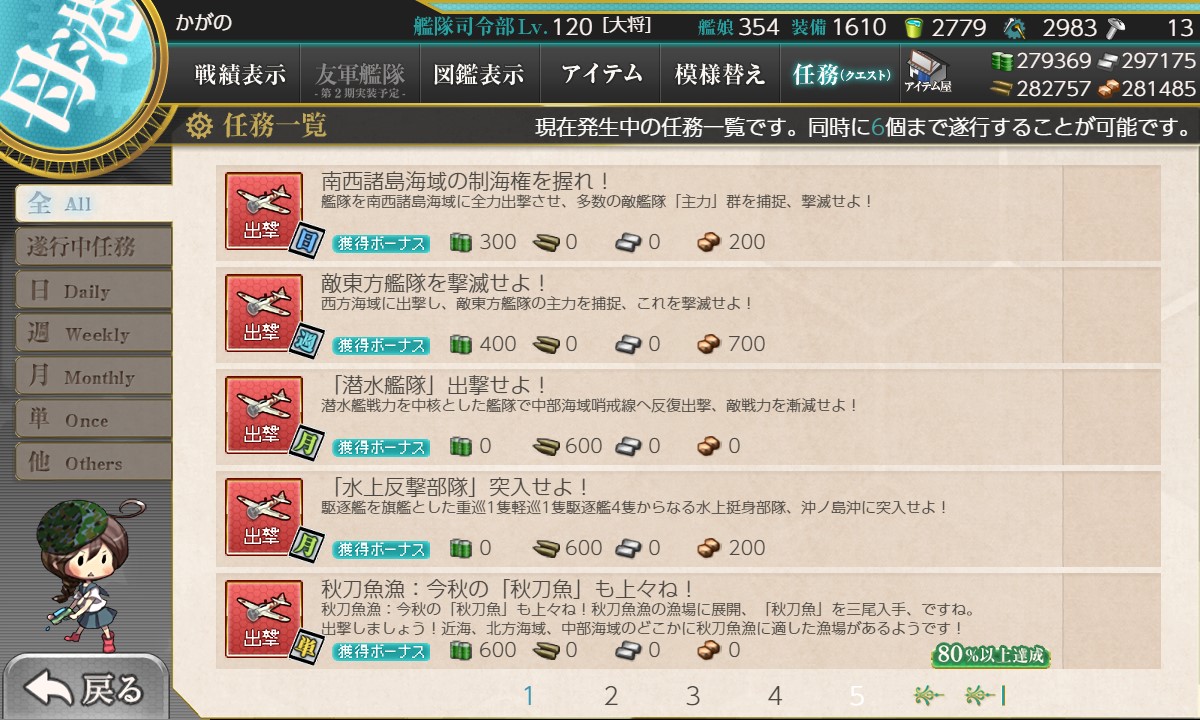Open the アイテム屋 shop icon
The width and height of the screenshot is (1200, 720).
pyautogui.click(x=928, y=73)
